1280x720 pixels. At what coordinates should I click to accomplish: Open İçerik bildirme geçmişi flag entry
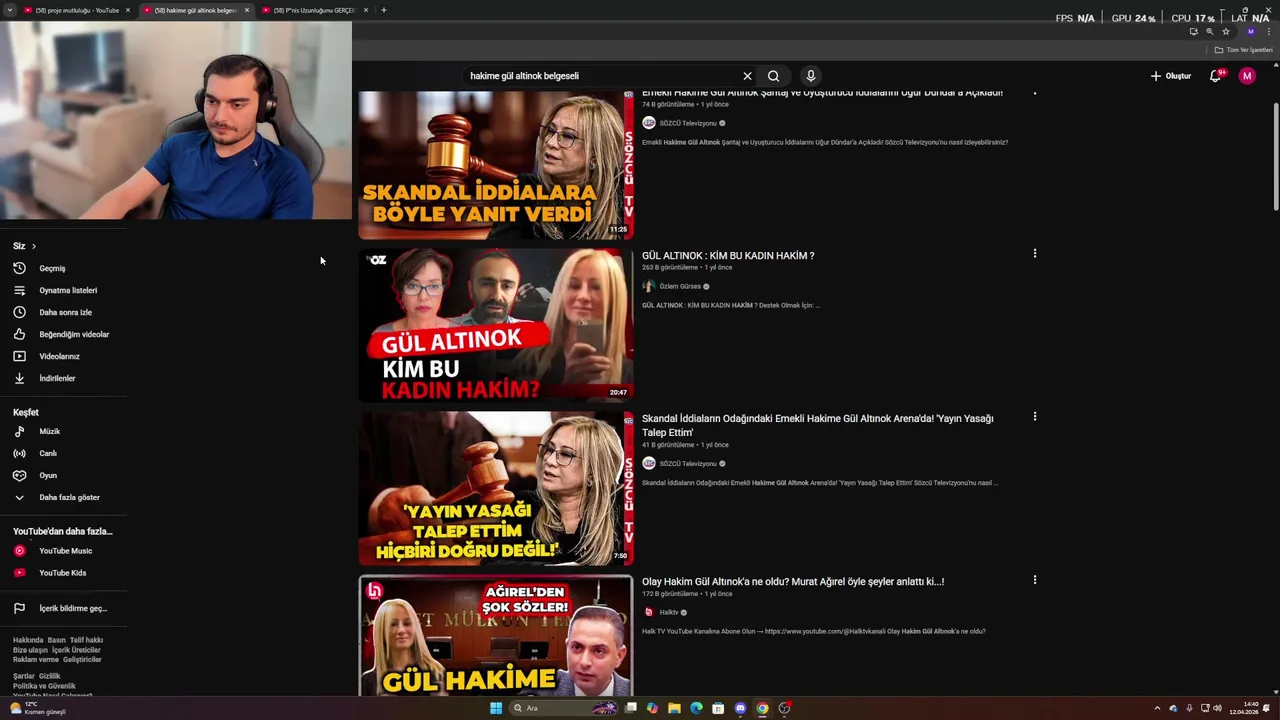point(72,608)
